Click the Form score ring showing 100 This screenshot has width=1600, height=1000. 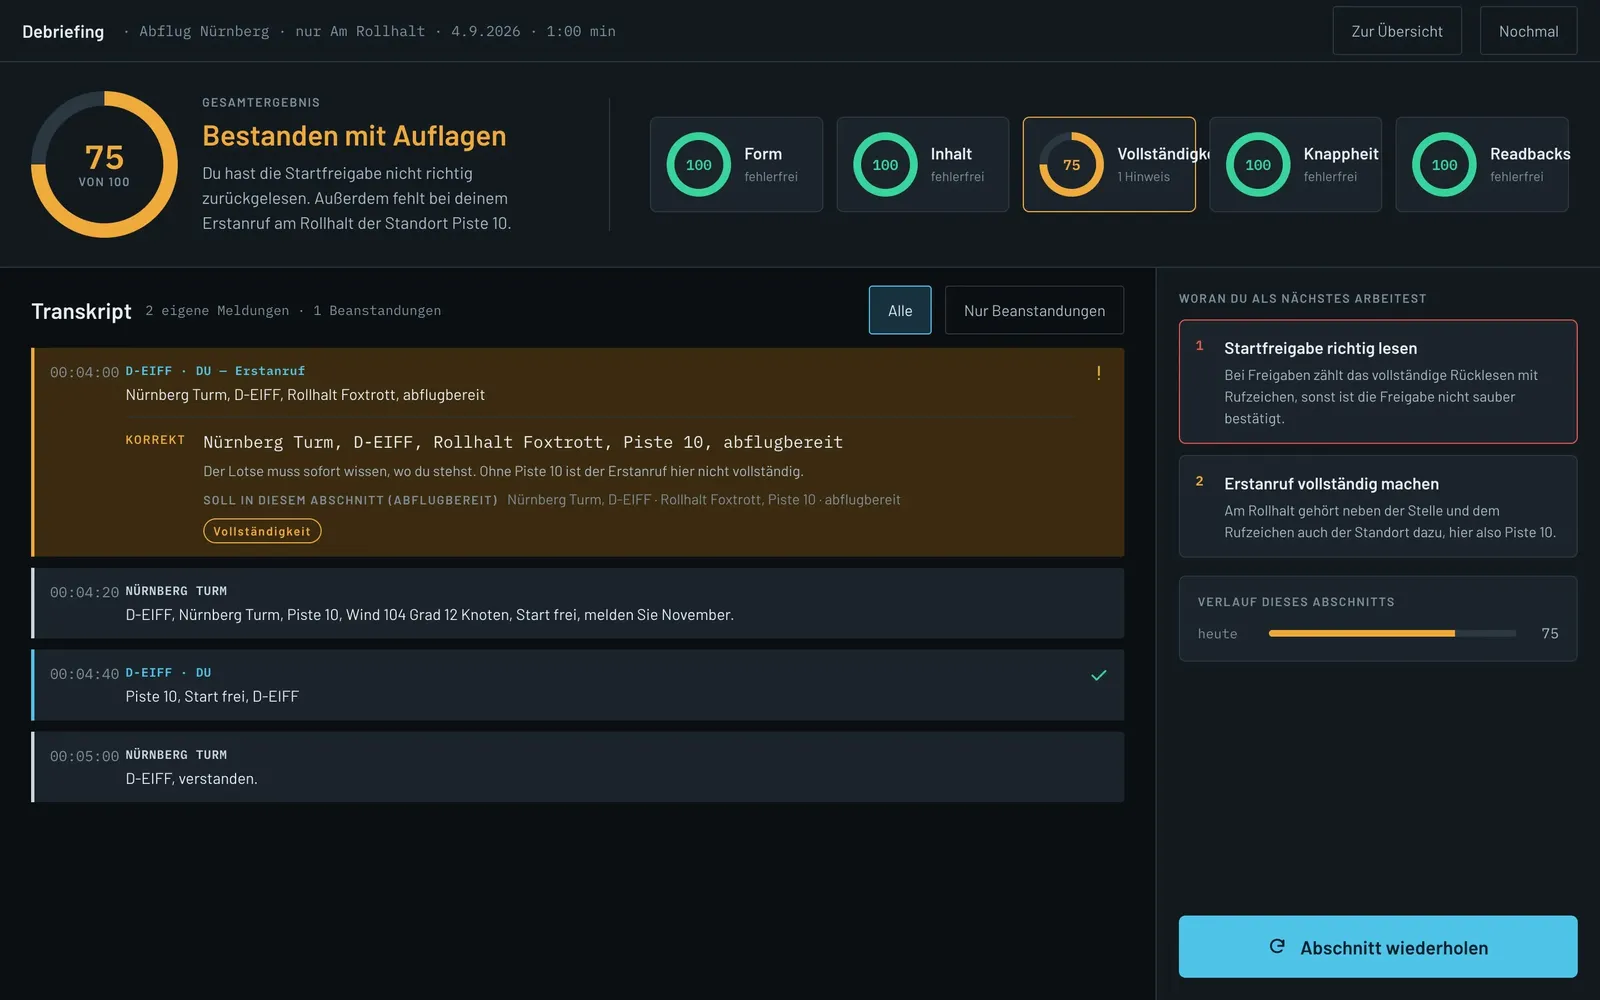698,165
